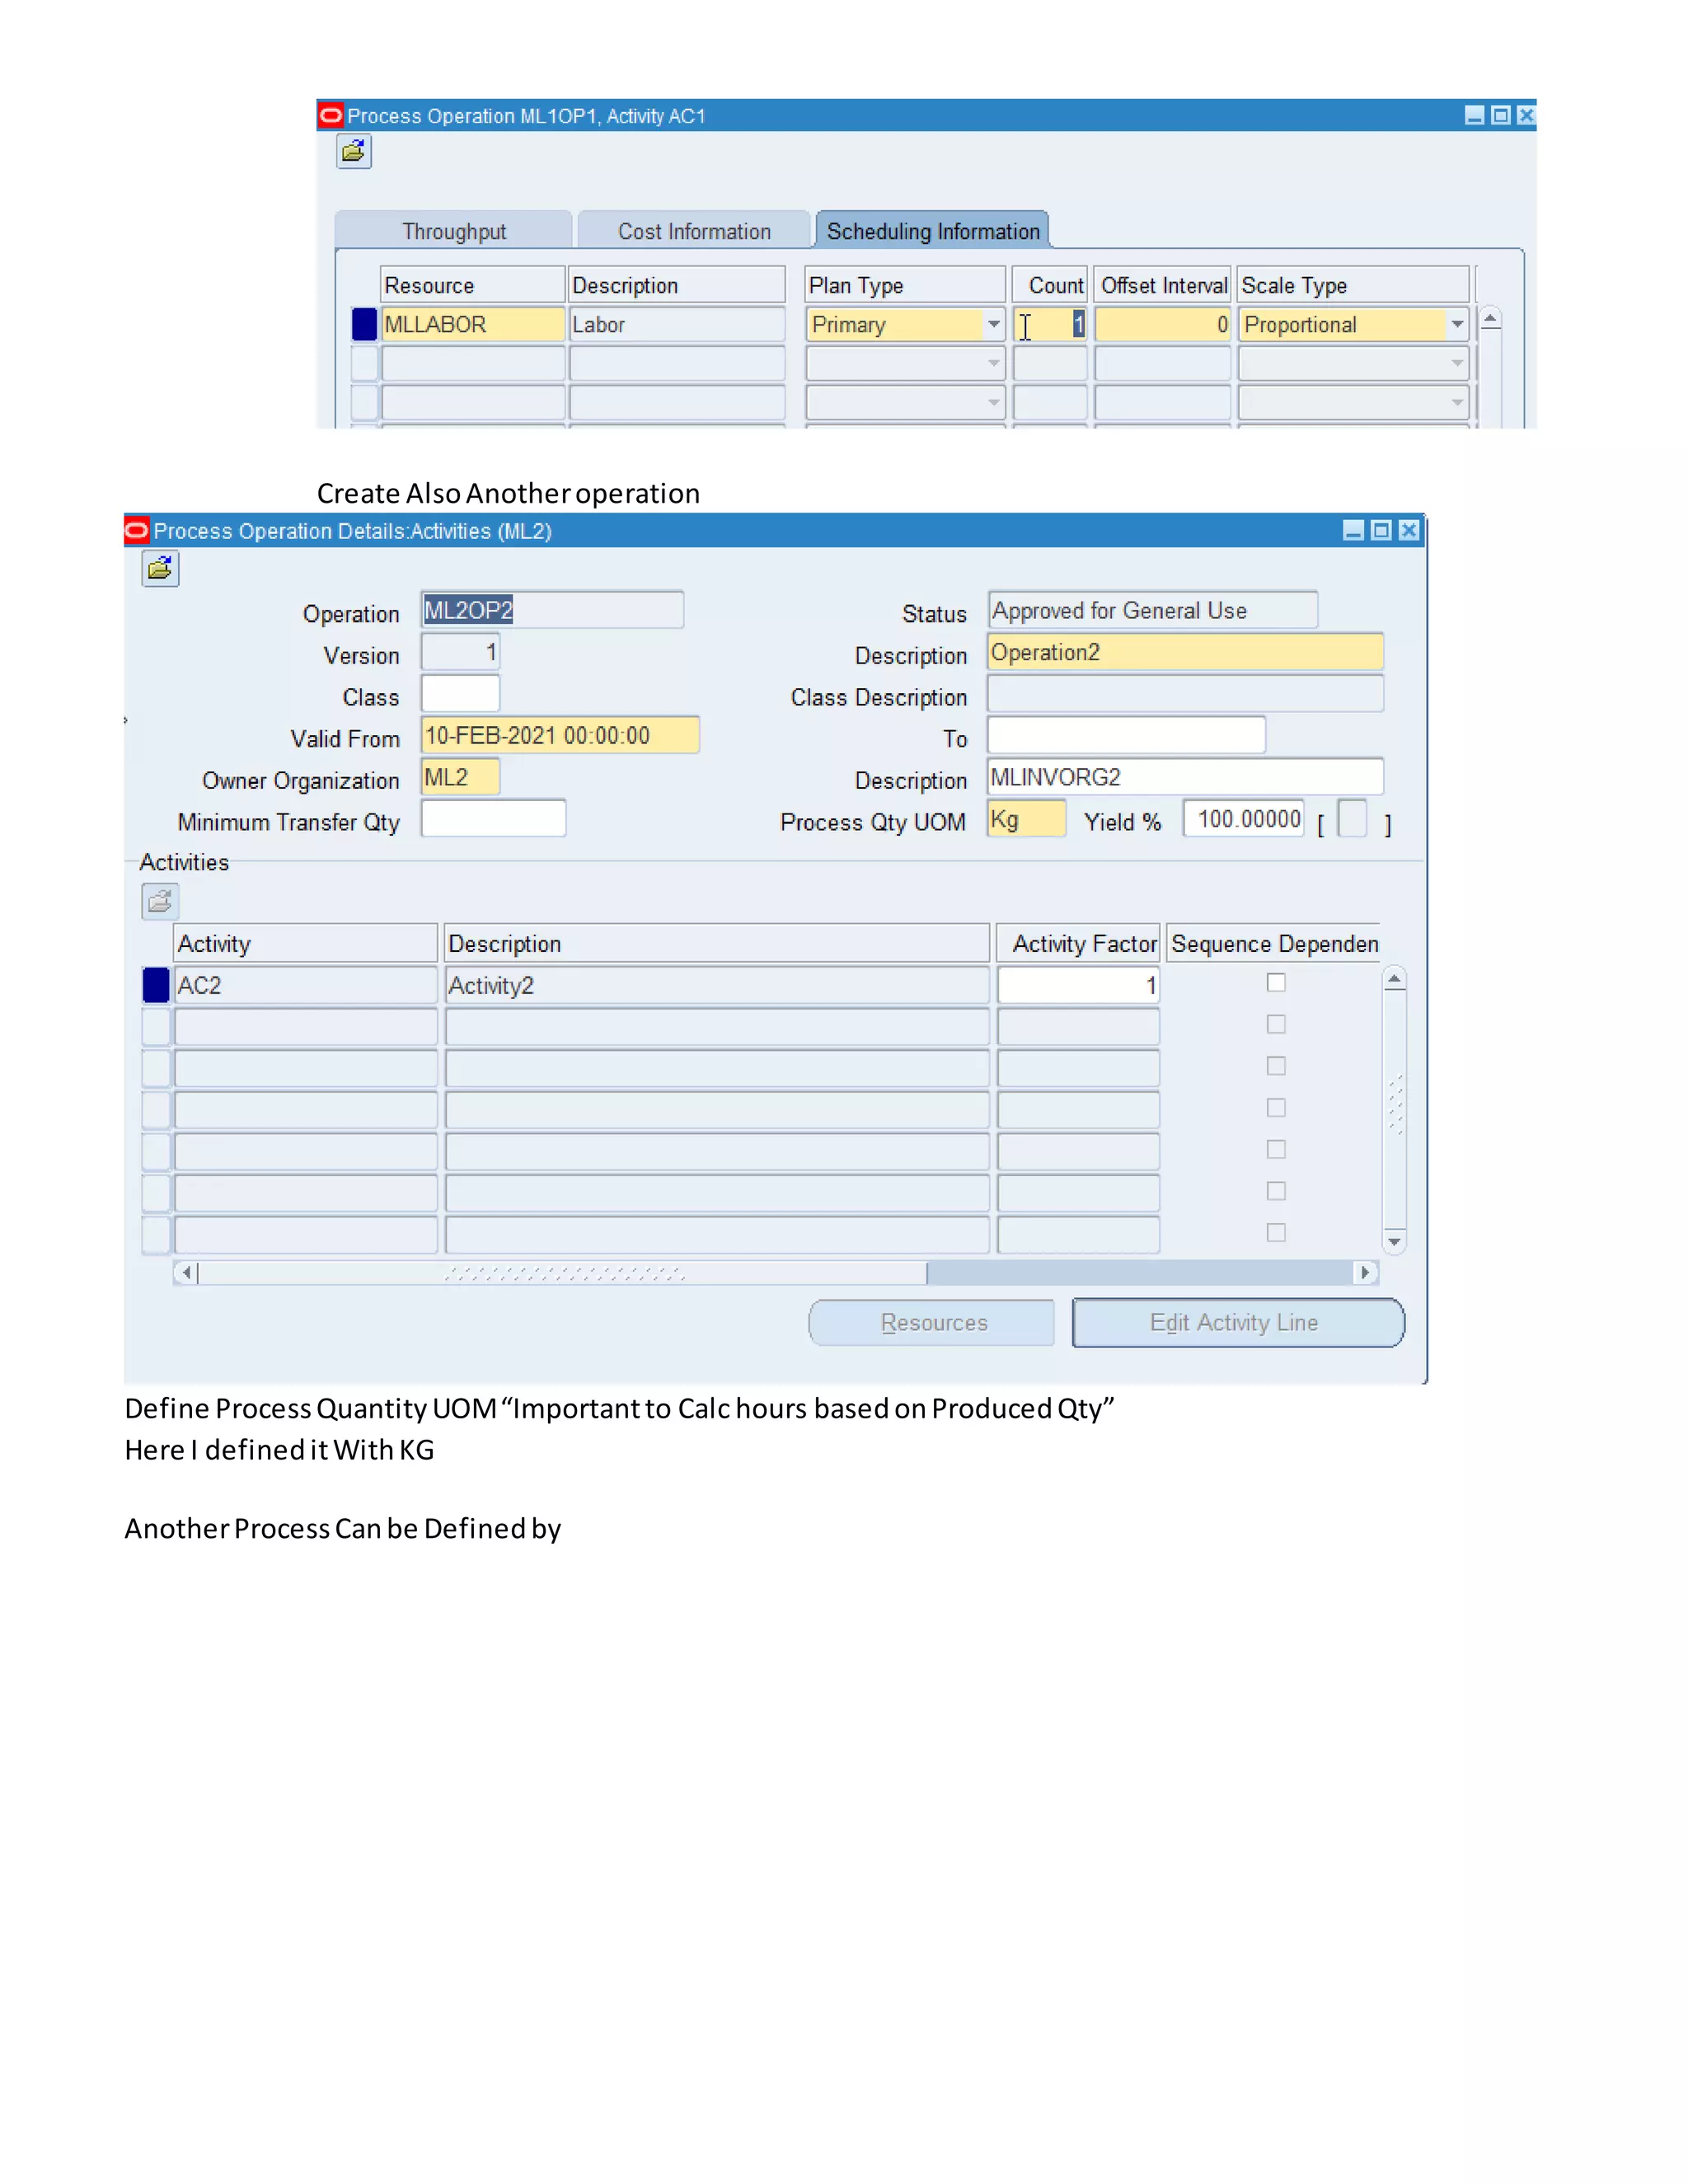The height and width of the screenshot is (2184, 1688).
Task: Click Status field Approved for General Use
Action: (1152, 610)
